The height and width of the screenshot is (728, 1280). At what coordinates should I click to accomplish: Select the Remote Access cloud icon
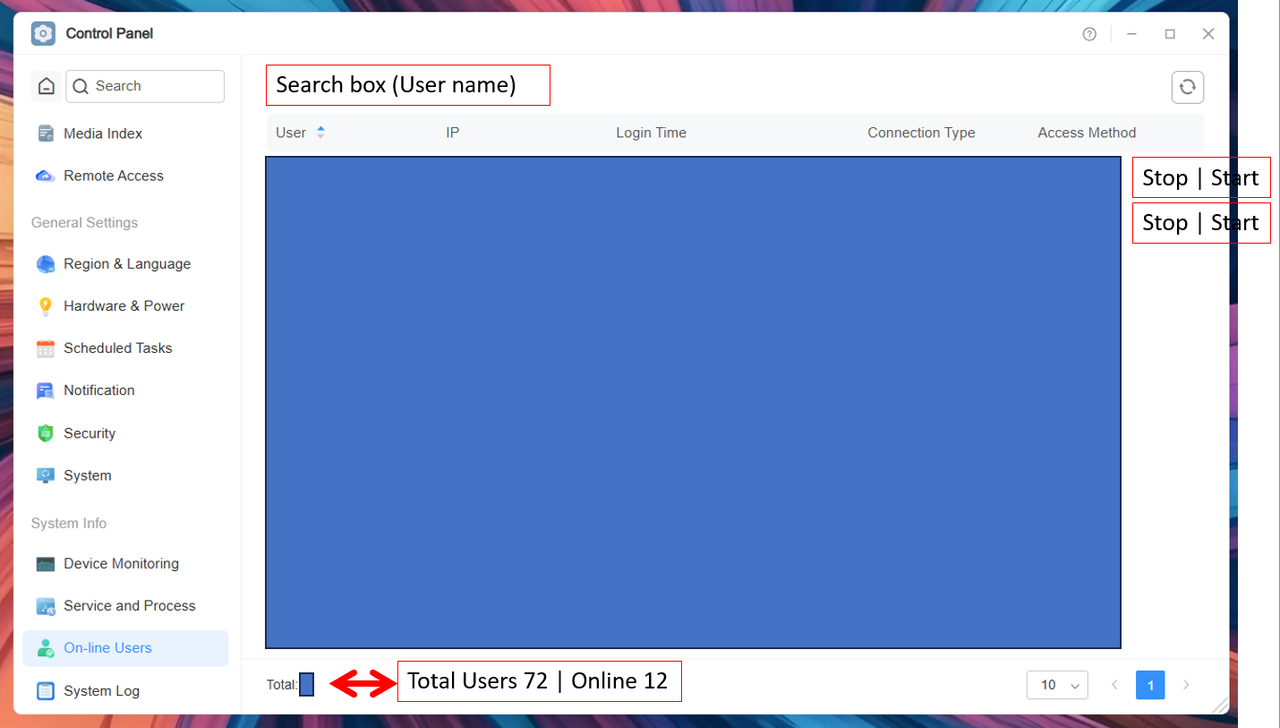point(45,176)
